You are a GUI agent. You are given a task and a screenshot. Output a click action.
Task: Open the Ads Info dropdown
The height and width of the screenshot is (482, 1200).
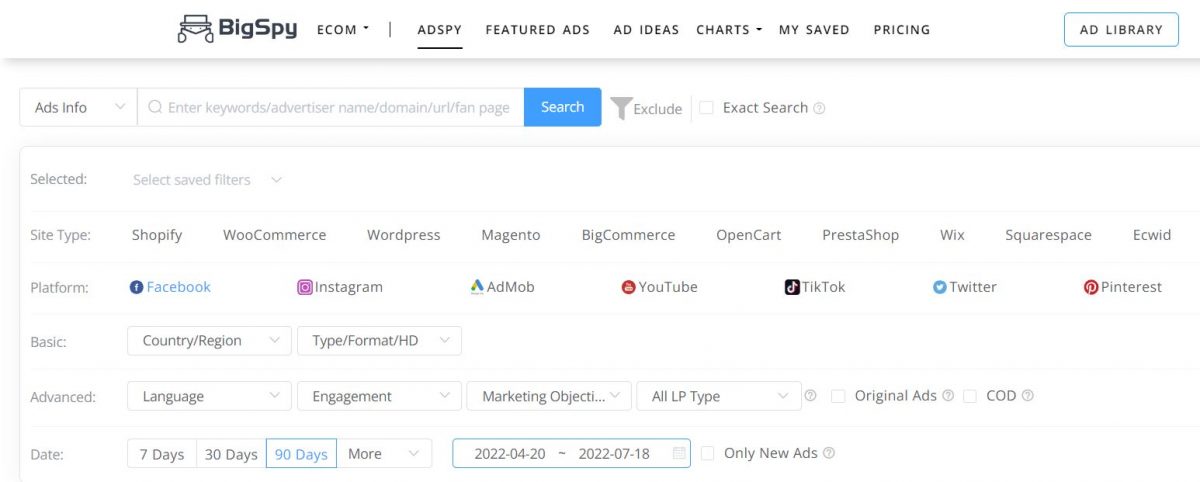(78, 107)
